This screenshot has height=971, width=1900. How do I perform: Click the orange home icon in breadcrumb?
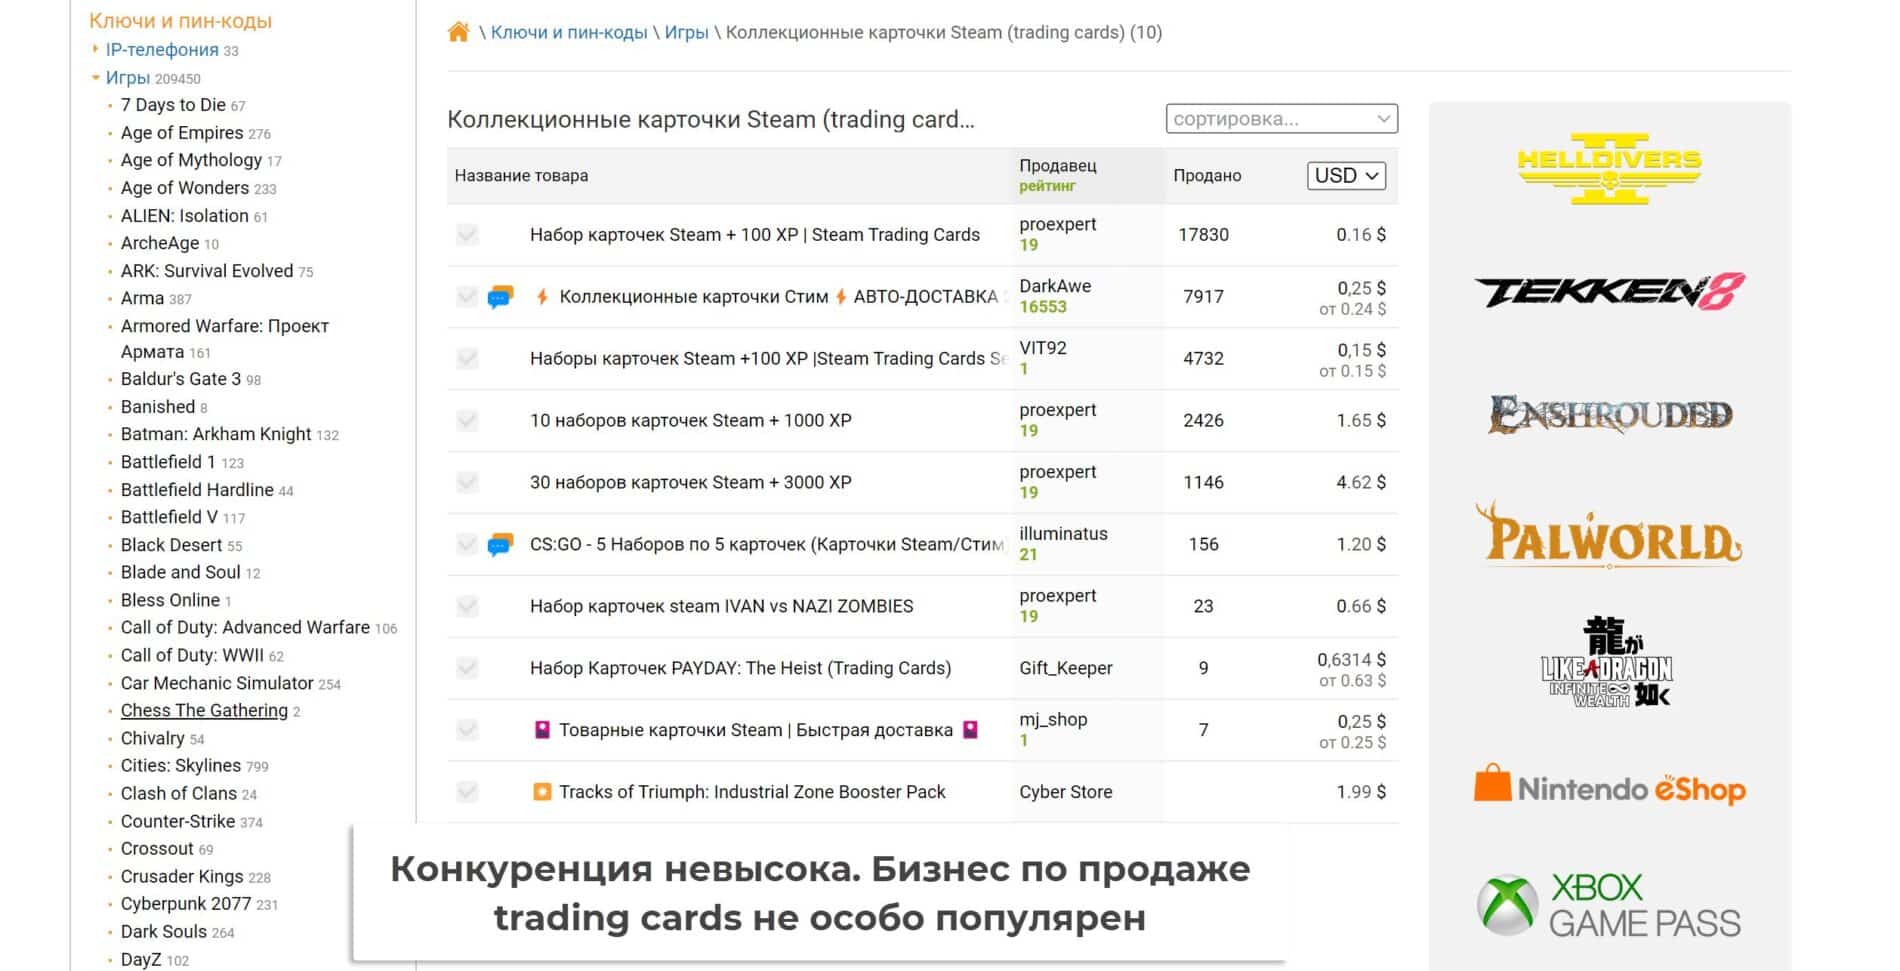(x=458, y=32)
